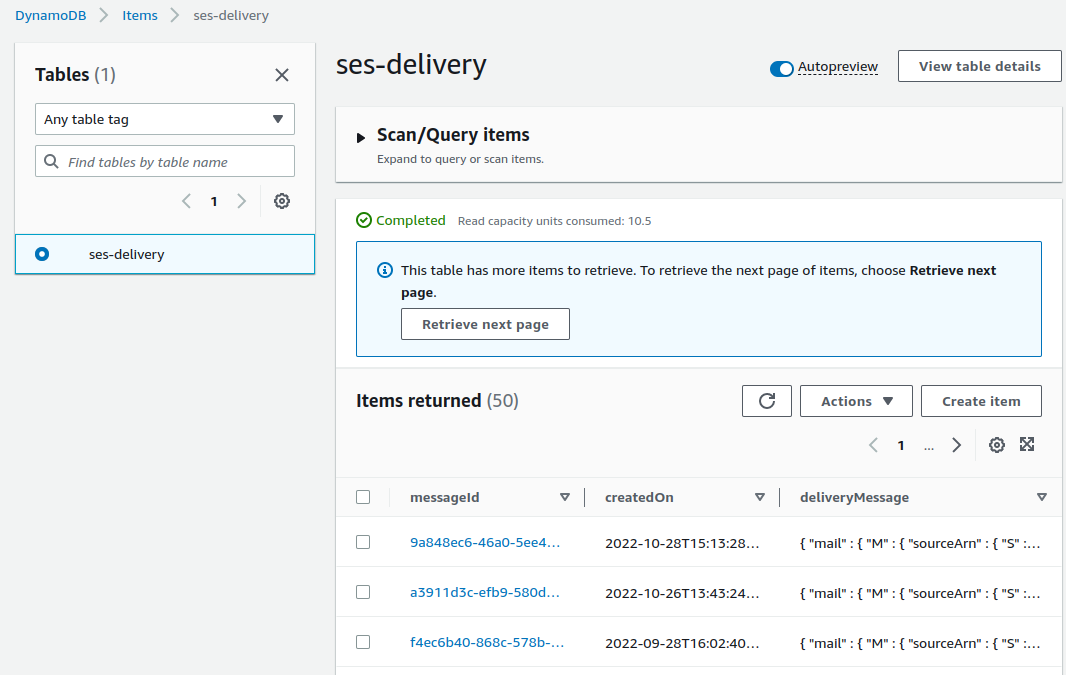1066x675 pixels.
Task: Go to previous page of tables list
Action: pyautogui.click(x=186, y=201)
